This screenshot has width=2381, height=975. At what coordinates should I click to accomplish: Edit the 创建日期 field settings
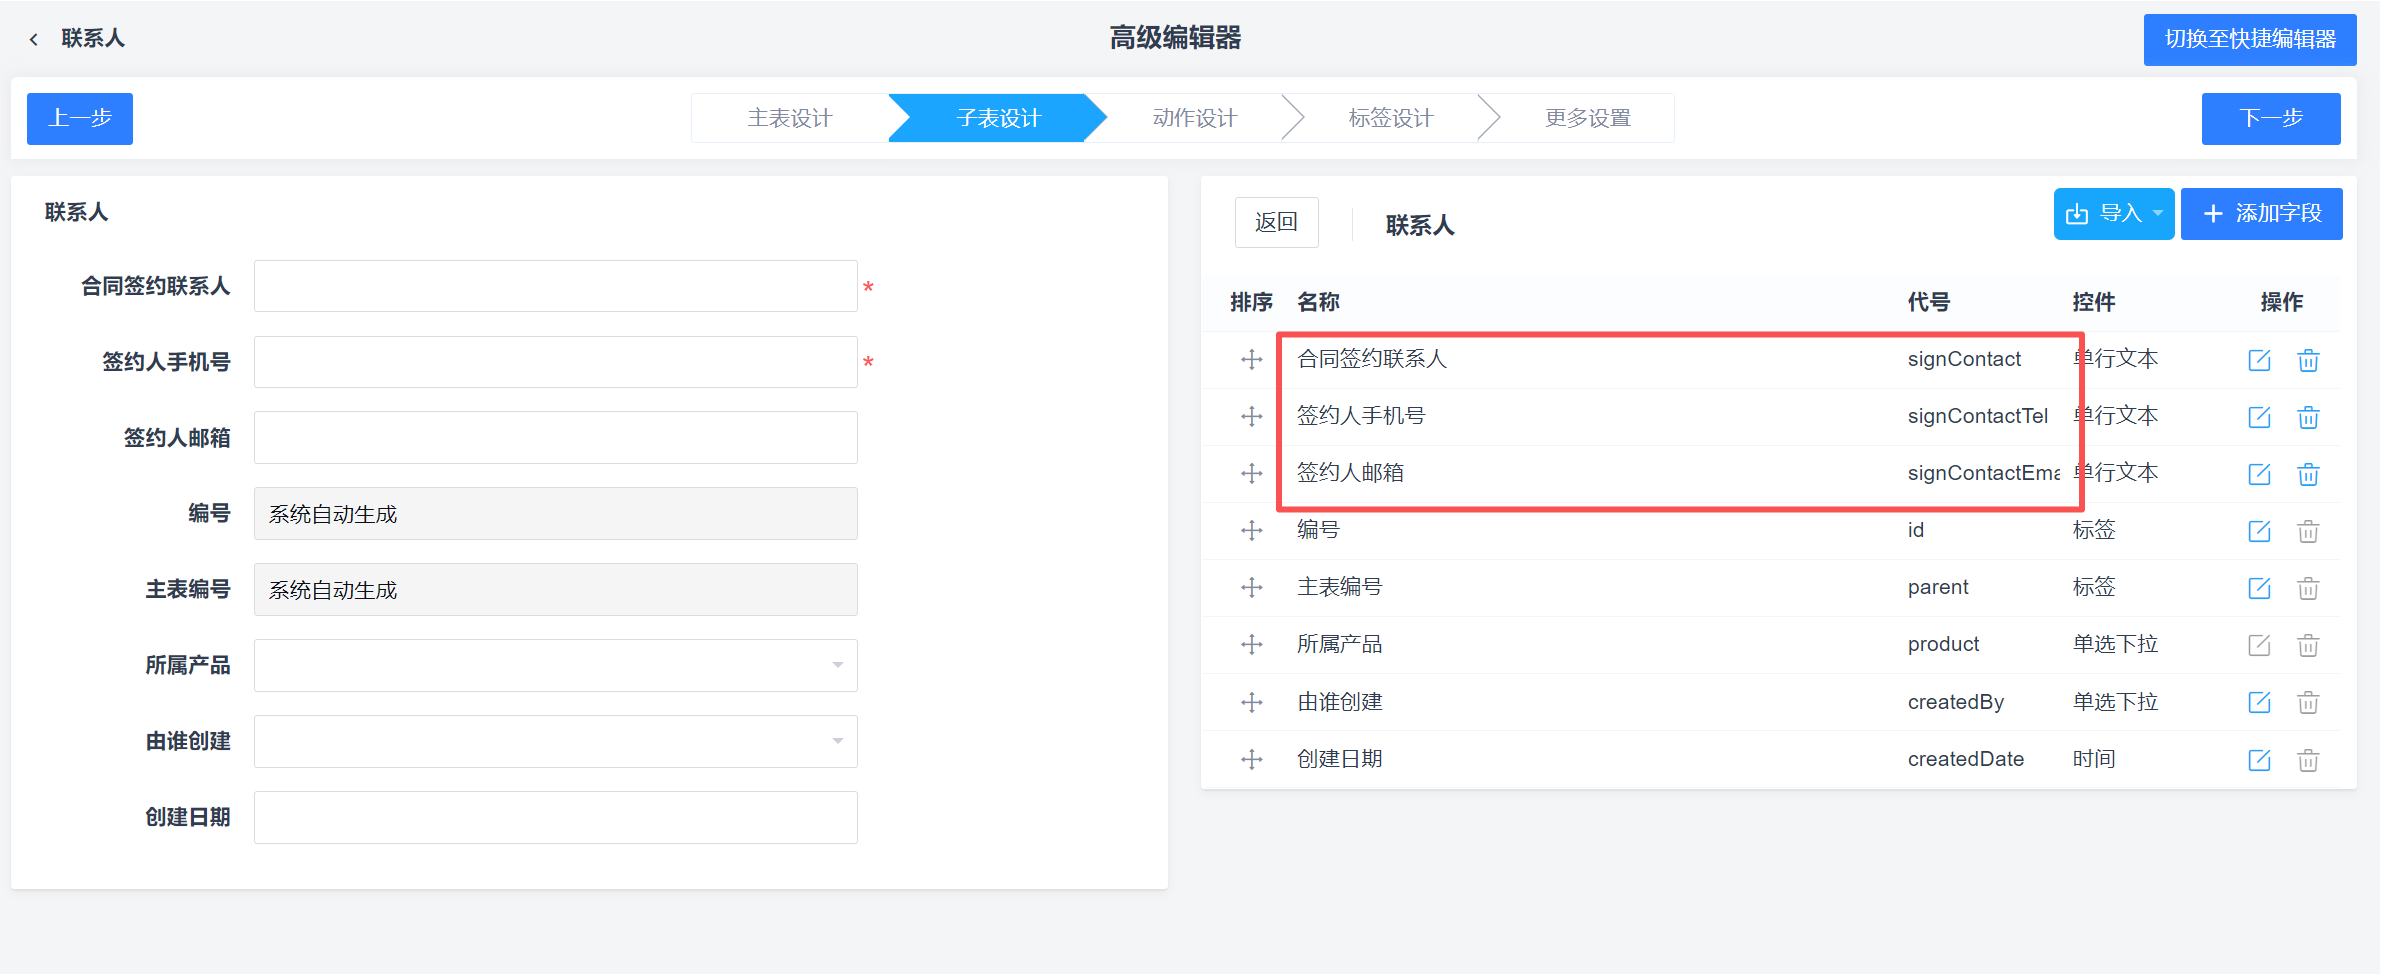point(2259,759)
